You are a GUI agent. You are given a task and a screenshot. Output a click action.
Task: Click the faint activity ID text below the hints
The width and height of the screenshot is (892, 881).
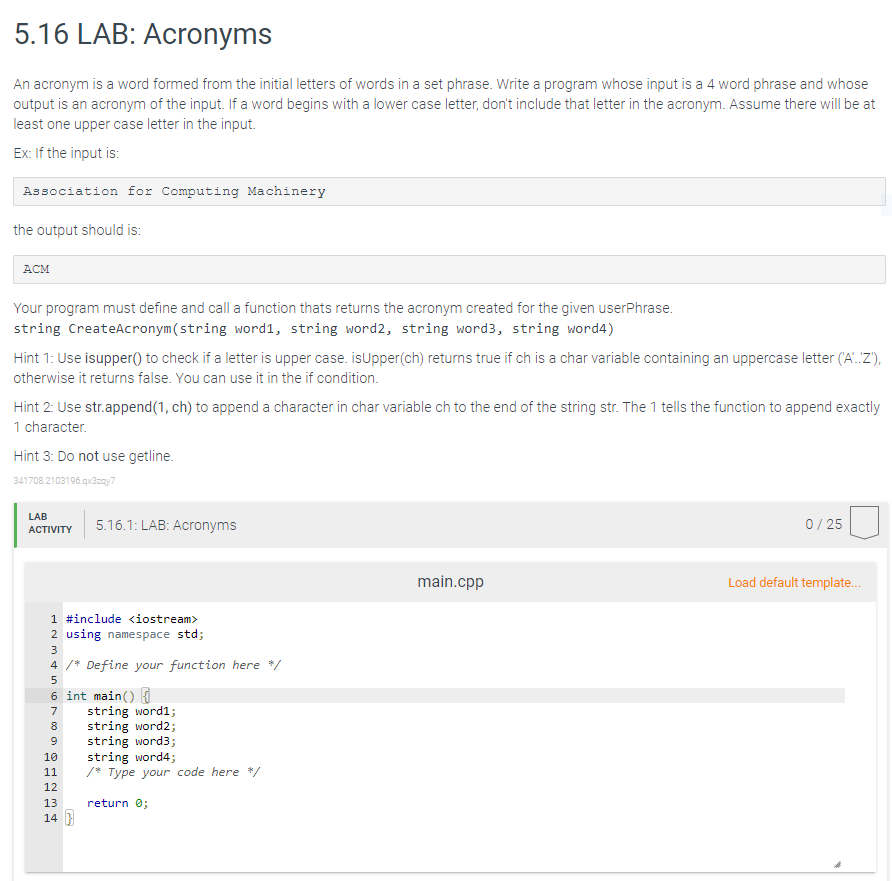[x=64, y=481]
